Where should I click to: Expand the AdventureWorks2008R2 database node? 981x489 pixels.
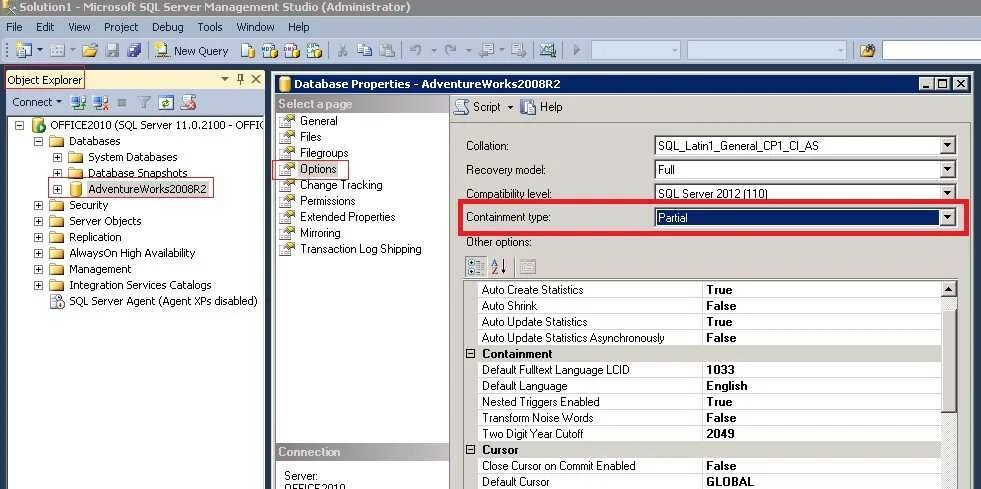pos(58,189)
